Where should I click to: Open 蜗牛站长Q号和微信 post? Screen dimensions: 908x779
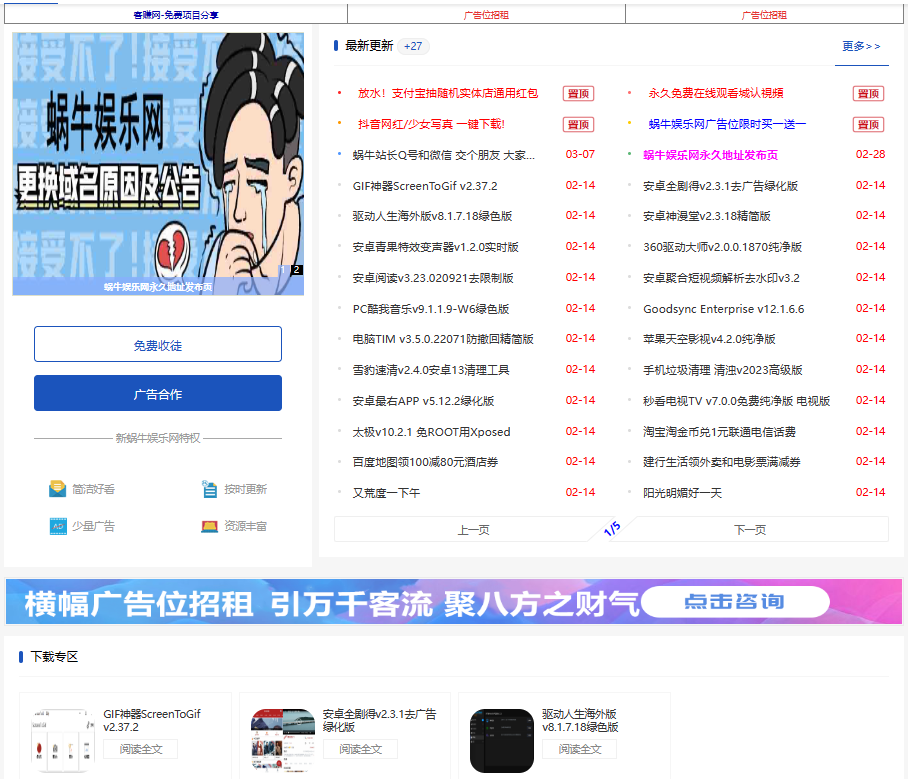click(444, 155)
